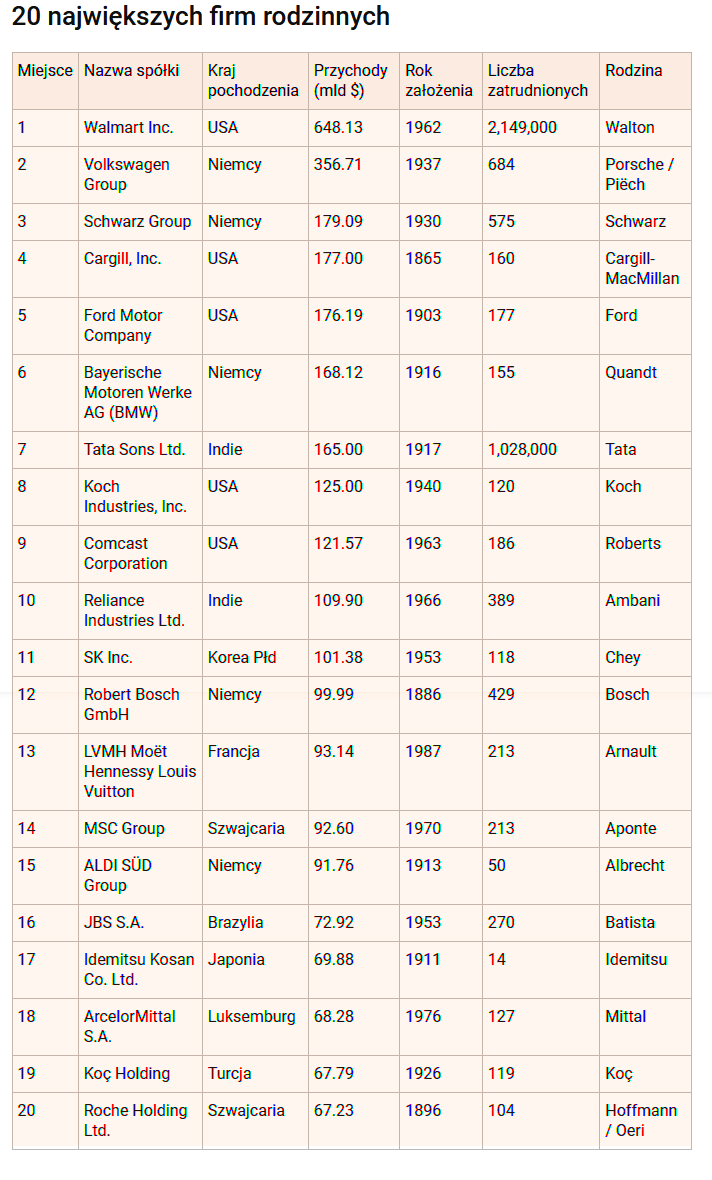Select the "LVMH Moët Hennessy Louis Vuitton" cell
The width and height of the screenshot is (712, 1180).
tap(140, 771)
